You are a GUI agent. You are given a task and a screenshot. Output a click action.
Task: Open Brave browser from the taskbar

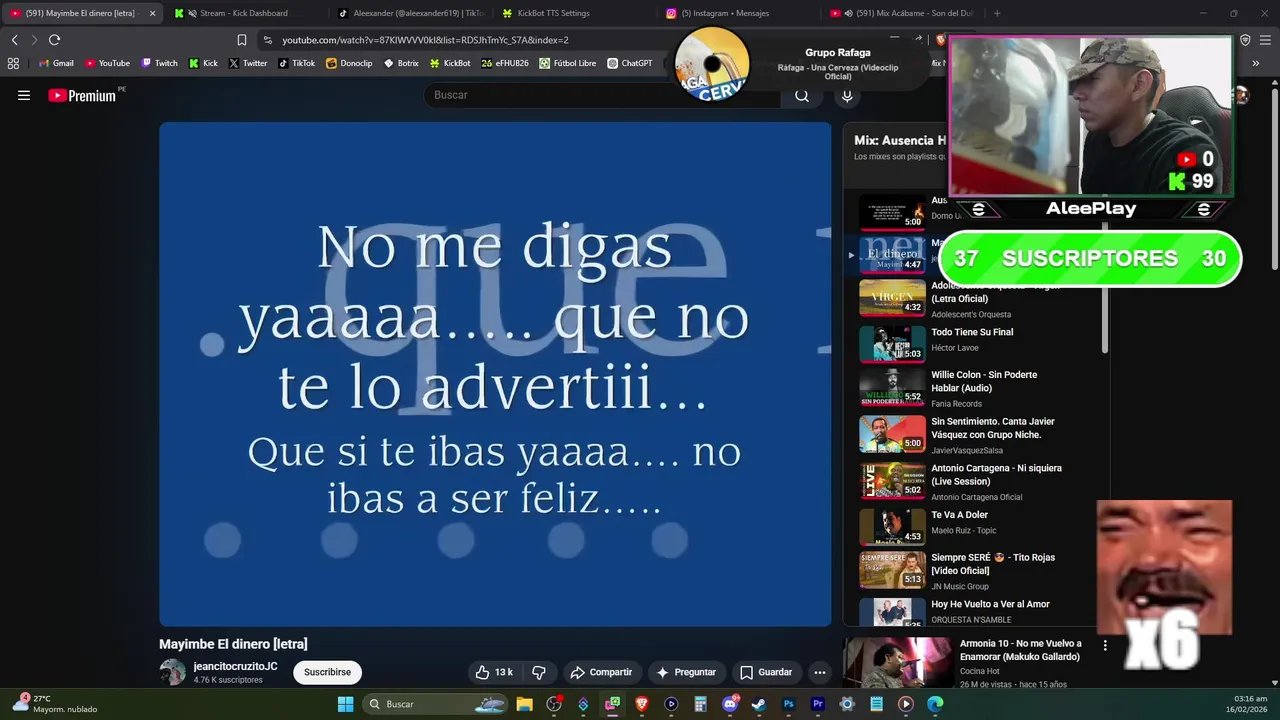642,704
